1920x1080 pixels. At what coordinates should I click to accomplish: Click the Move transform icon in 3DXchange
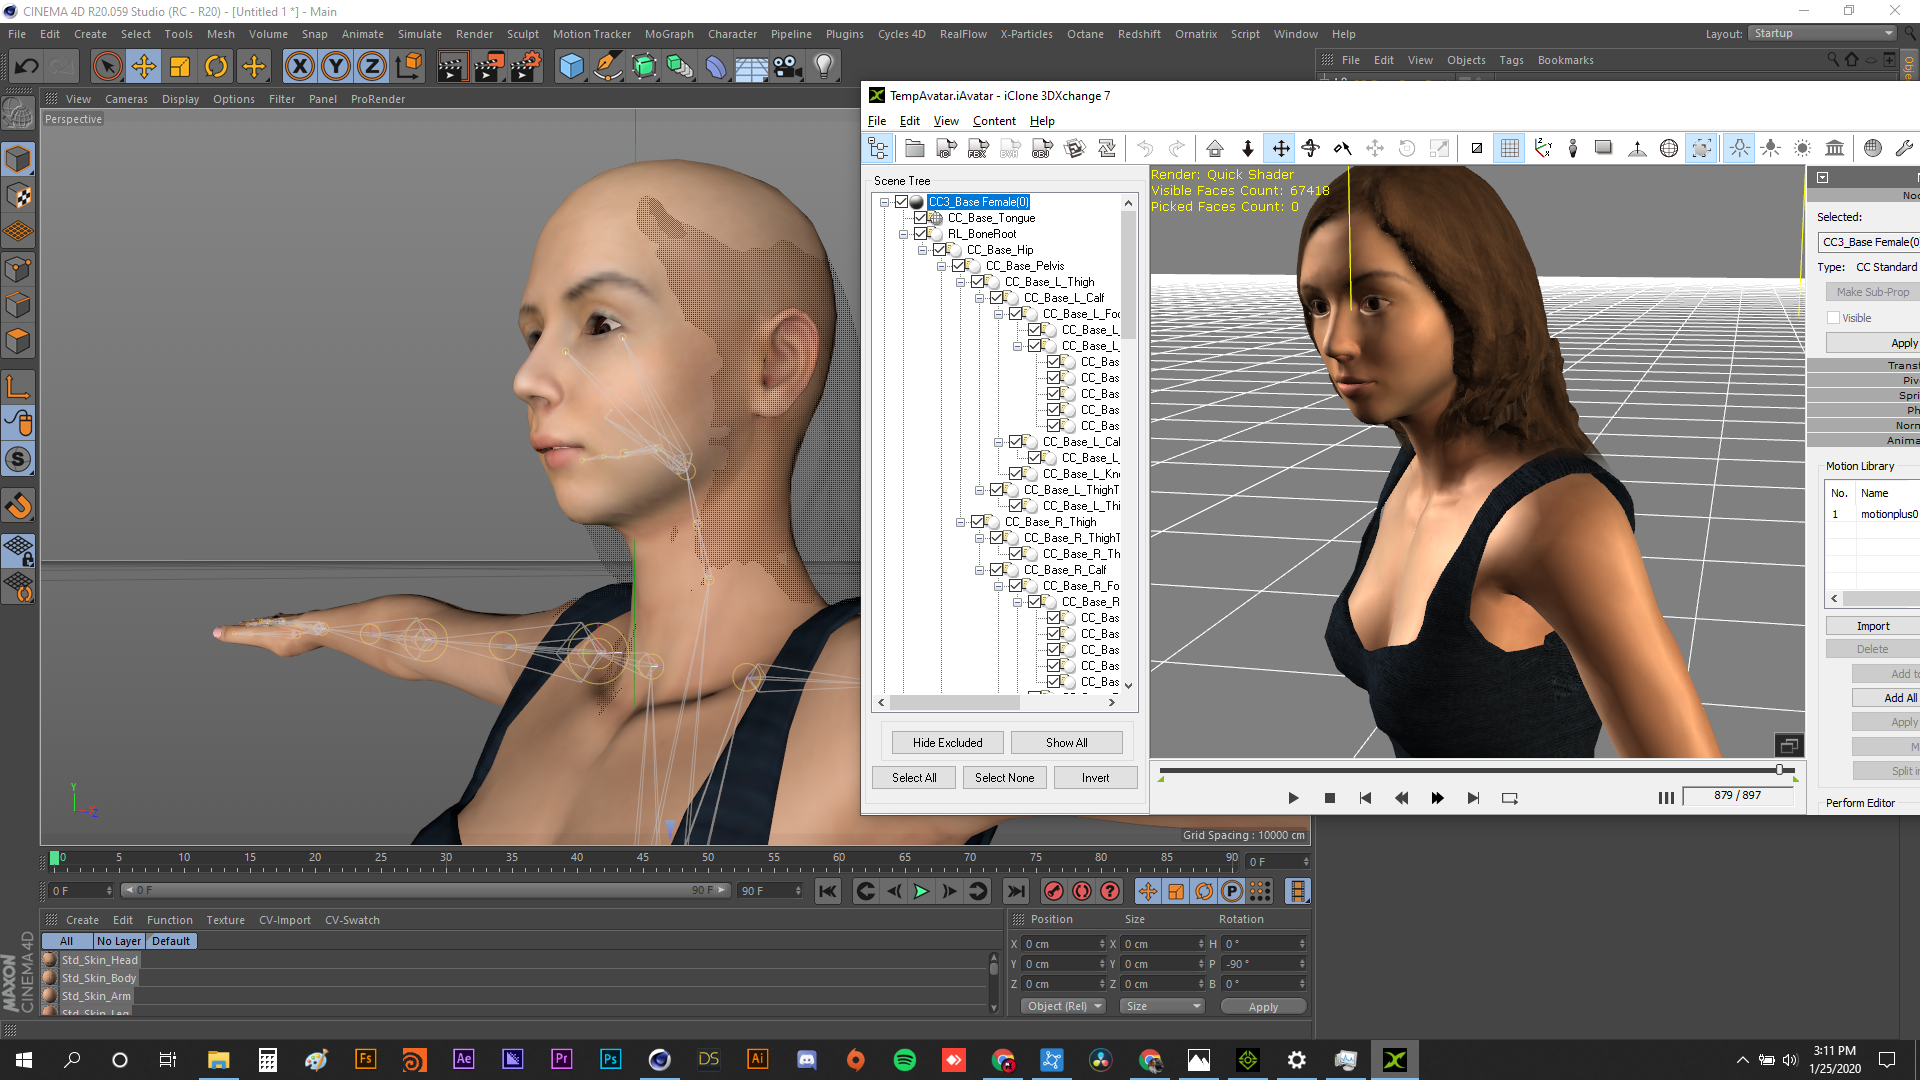[1280, 149]
